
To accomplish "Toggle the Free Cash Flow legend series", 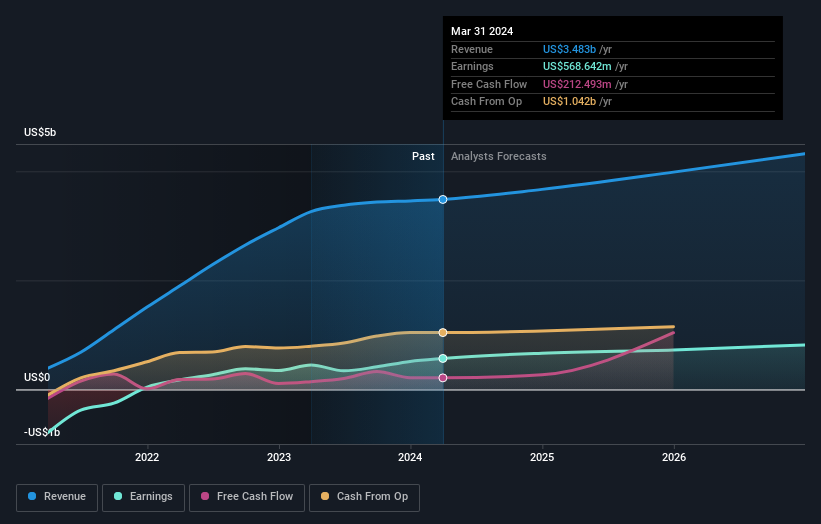I will click(x=247, y=497).
